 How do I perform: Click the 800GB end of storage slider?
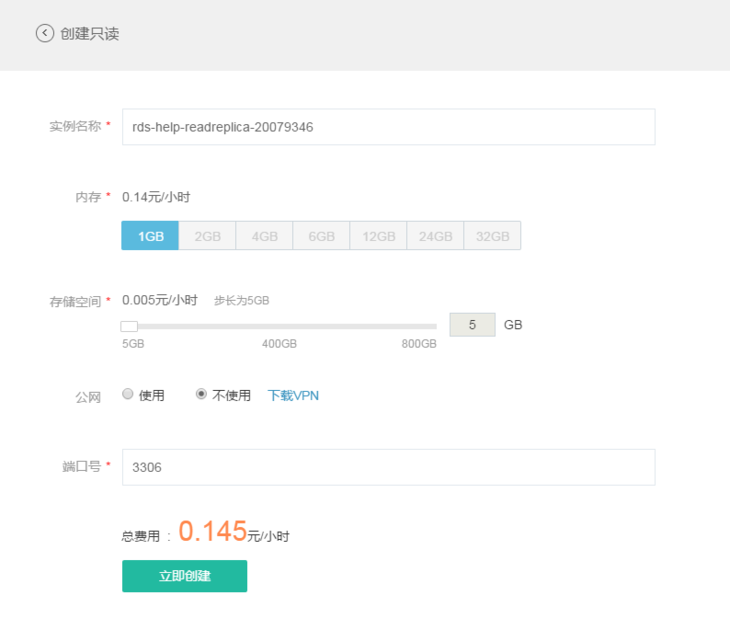tap(435, 326)
